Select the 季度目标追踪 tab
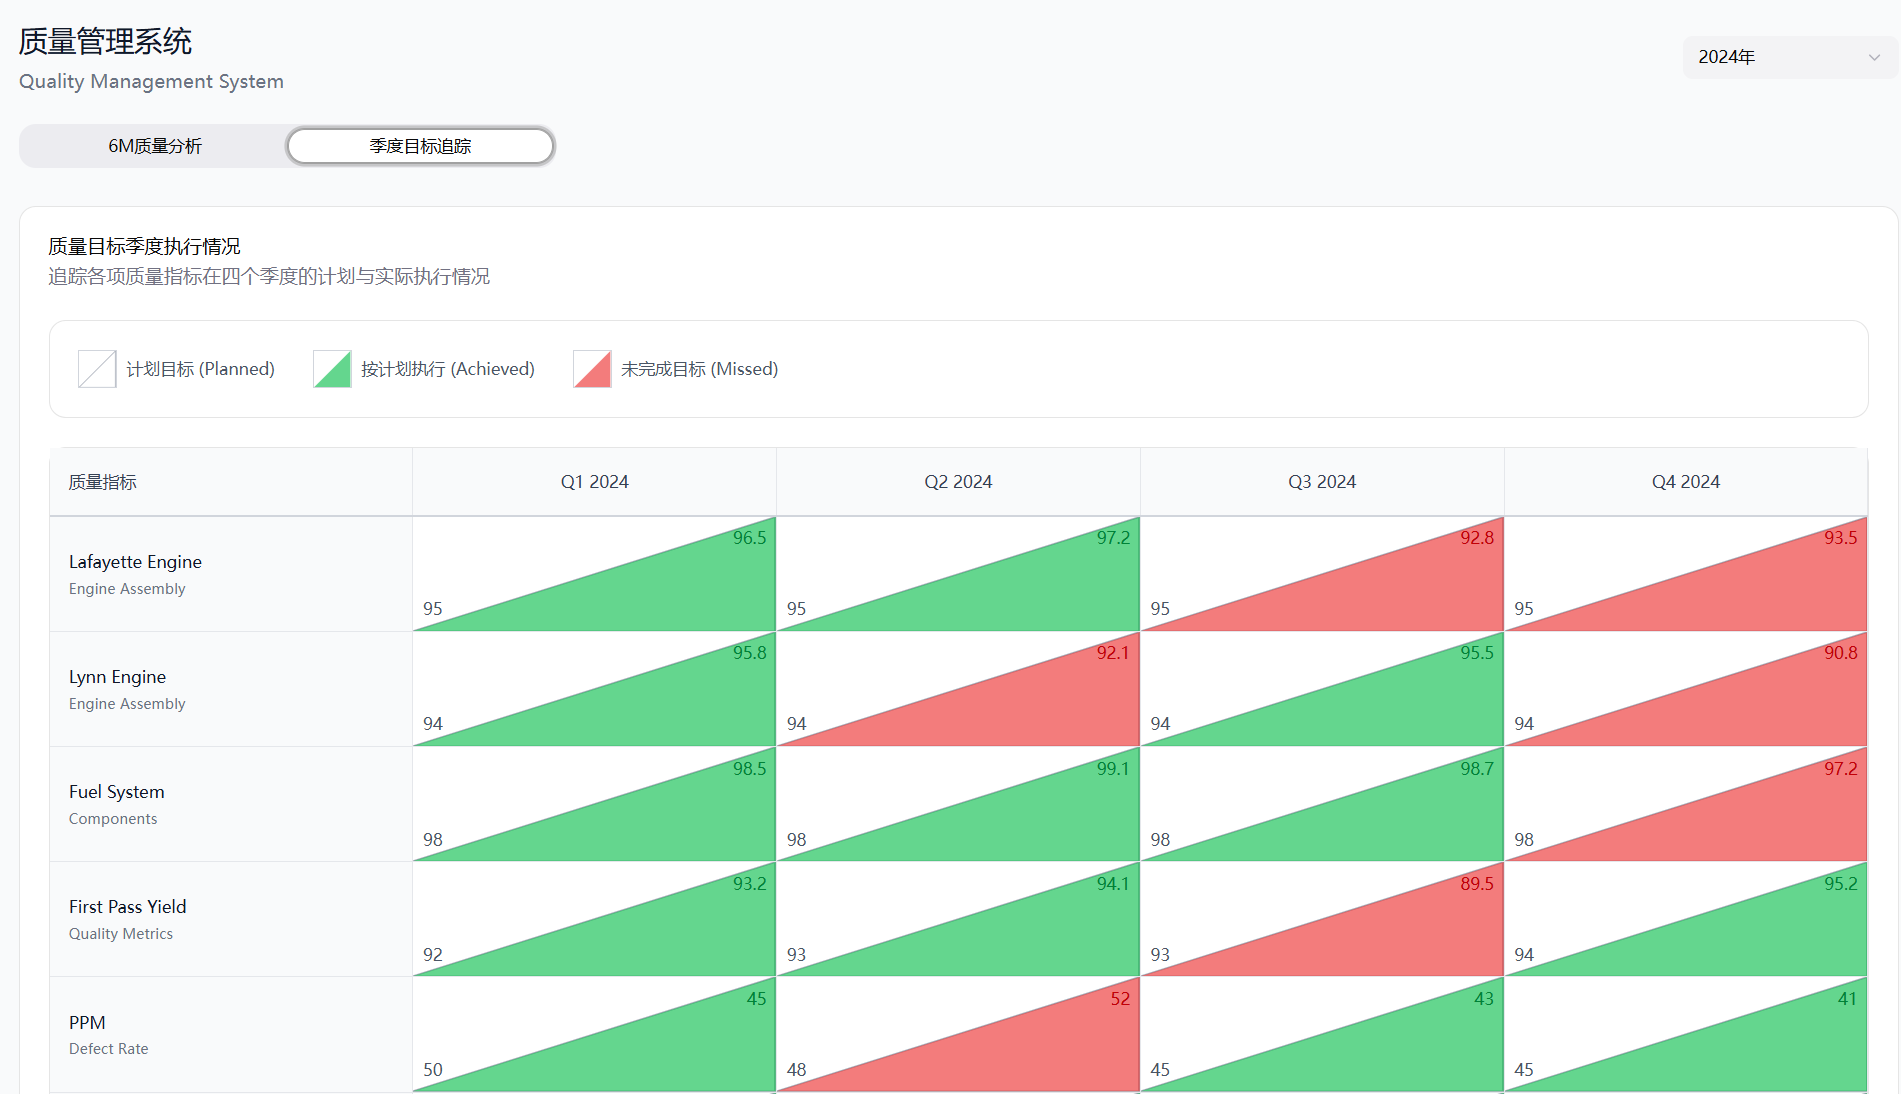 pos(420,146)
